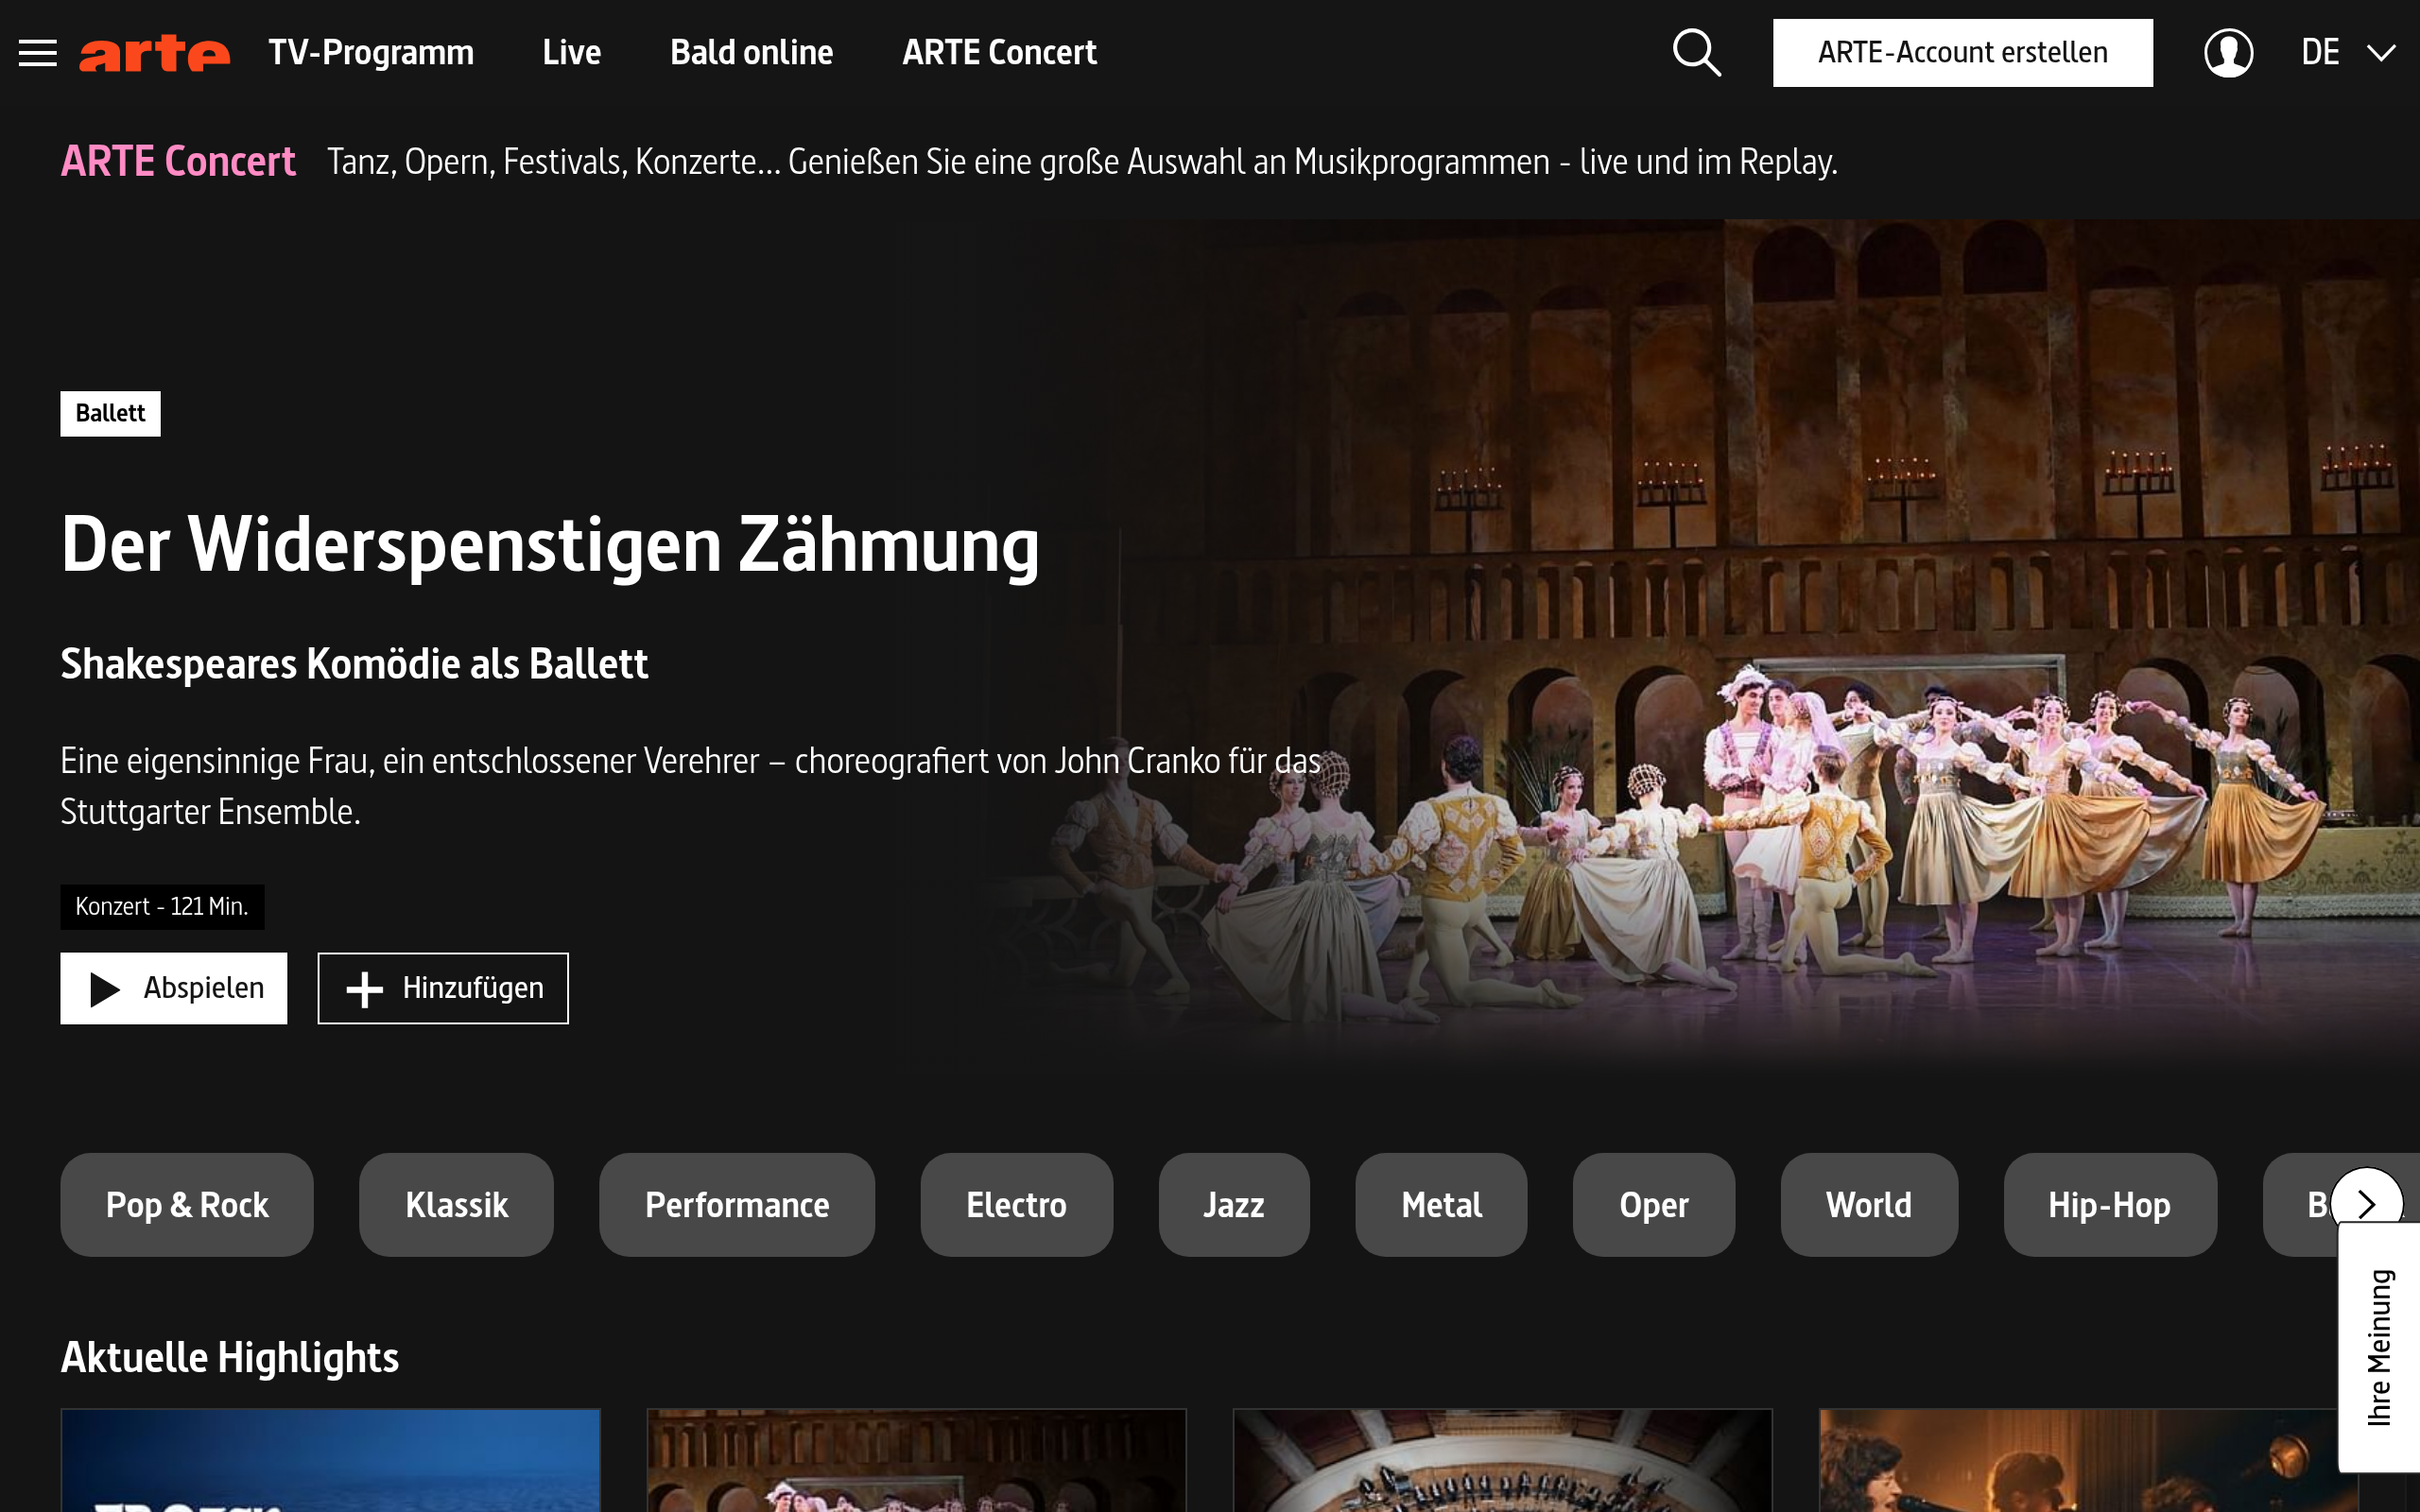Select the Klassik genre chip
This screenshot has width=2420, height=1512.
[x=456, y=1205]
